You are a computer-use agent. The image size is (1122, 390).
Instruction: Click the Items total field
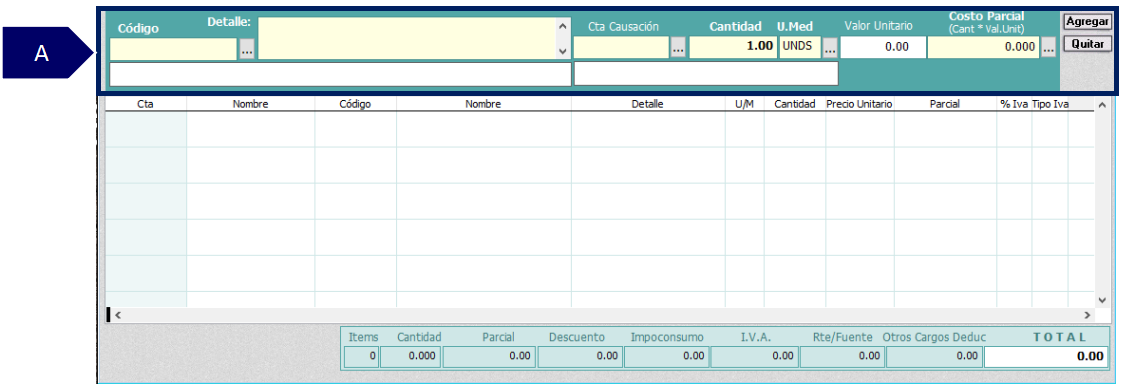tap(361, 356)
